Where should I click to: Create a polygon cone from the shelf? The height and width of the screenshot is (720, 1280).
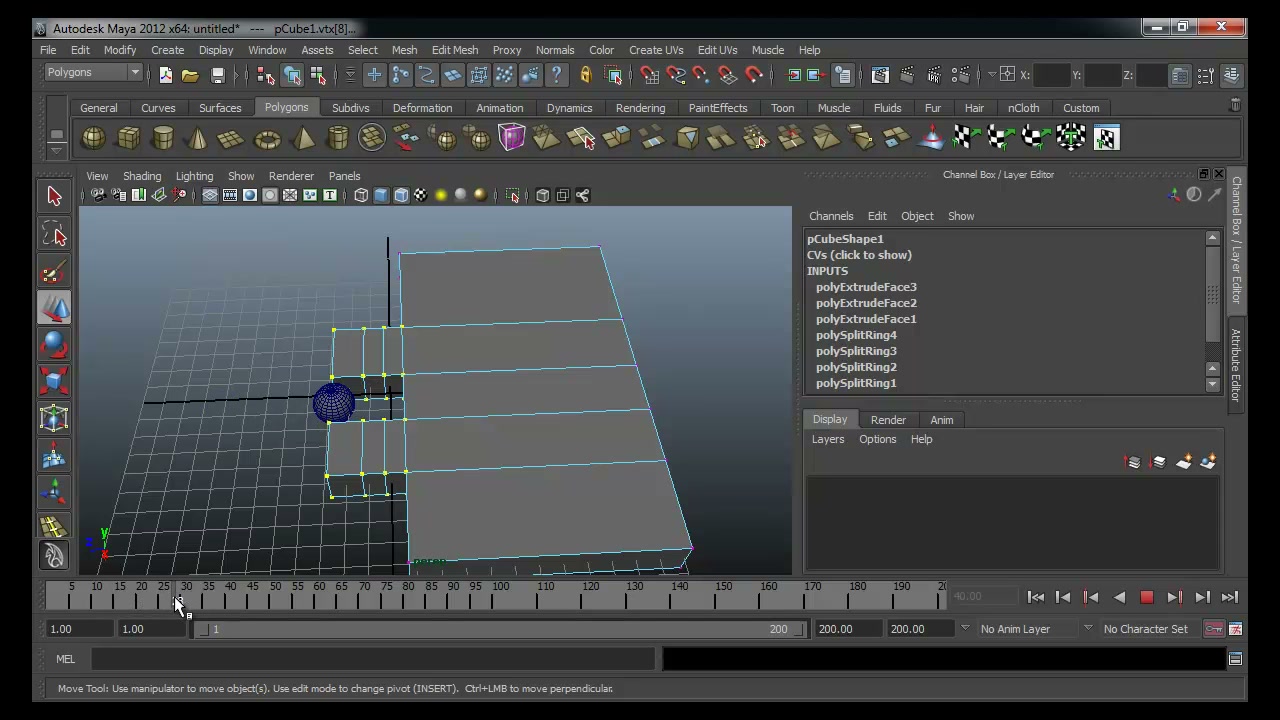[x=197, y=138]
